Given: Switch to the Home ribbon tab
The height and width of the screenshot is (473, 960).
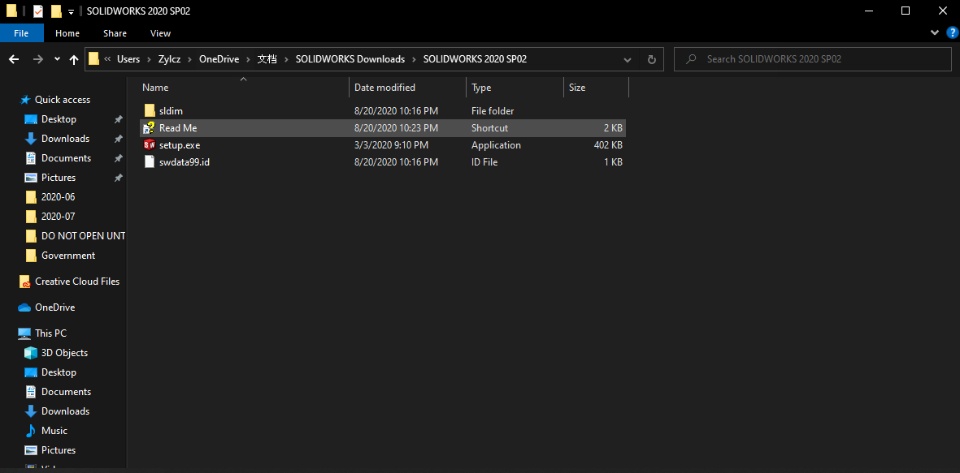Looking at the screenshot, I should [67, 33].
